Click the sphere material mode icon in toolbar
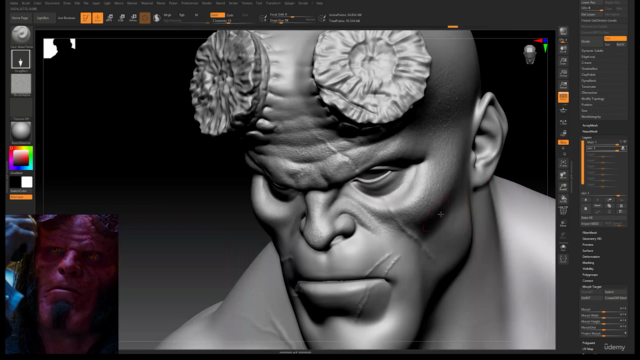This screenshot has height=360, width=640. (157, 18)
